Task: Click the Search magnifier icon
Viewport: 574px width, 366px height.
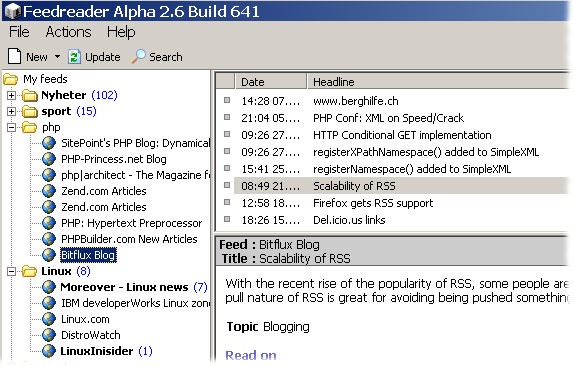Action: coord(138,56)
